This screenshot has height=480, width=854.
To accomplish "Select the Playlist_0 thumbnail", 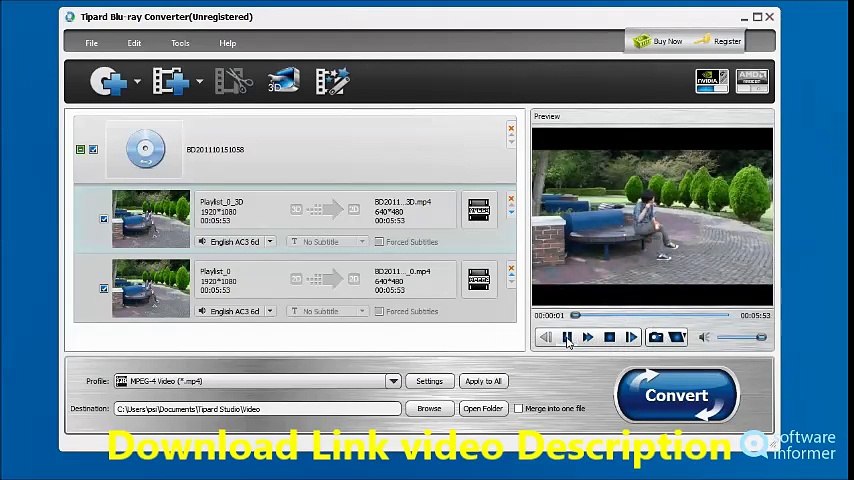I will (x=151, y=288).
